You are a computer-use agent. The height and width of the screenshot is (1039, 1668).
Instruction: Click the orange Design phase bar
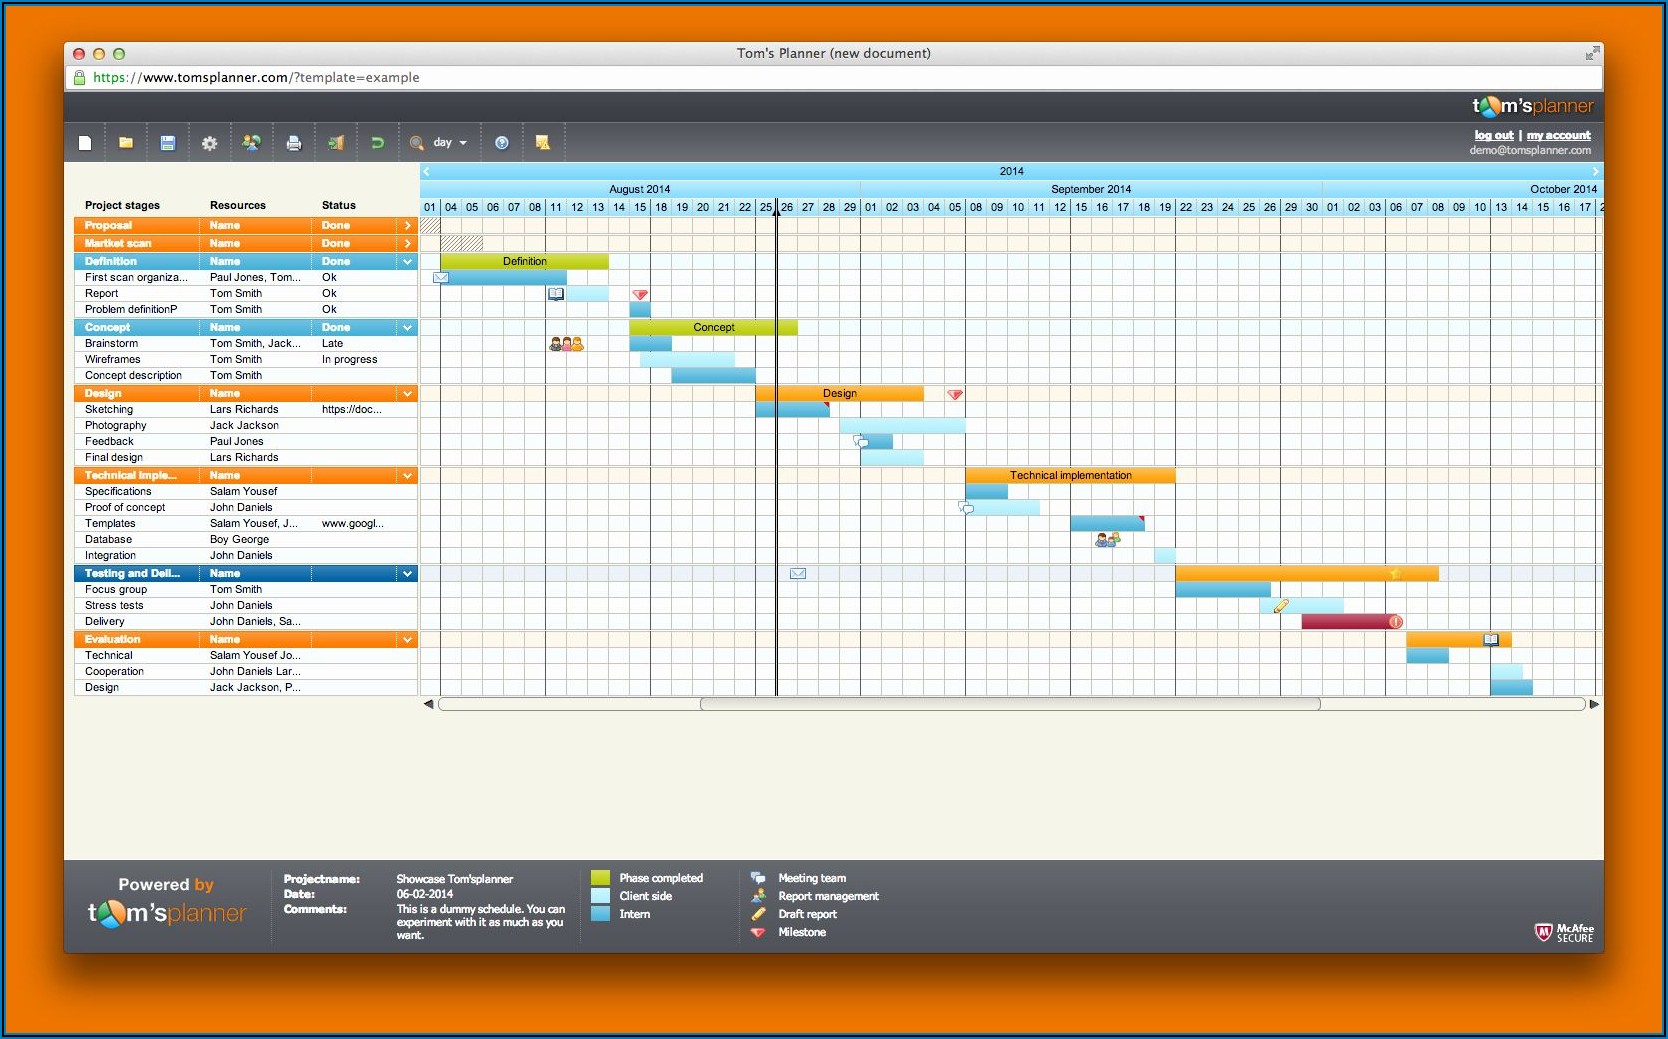pos(839,394)
